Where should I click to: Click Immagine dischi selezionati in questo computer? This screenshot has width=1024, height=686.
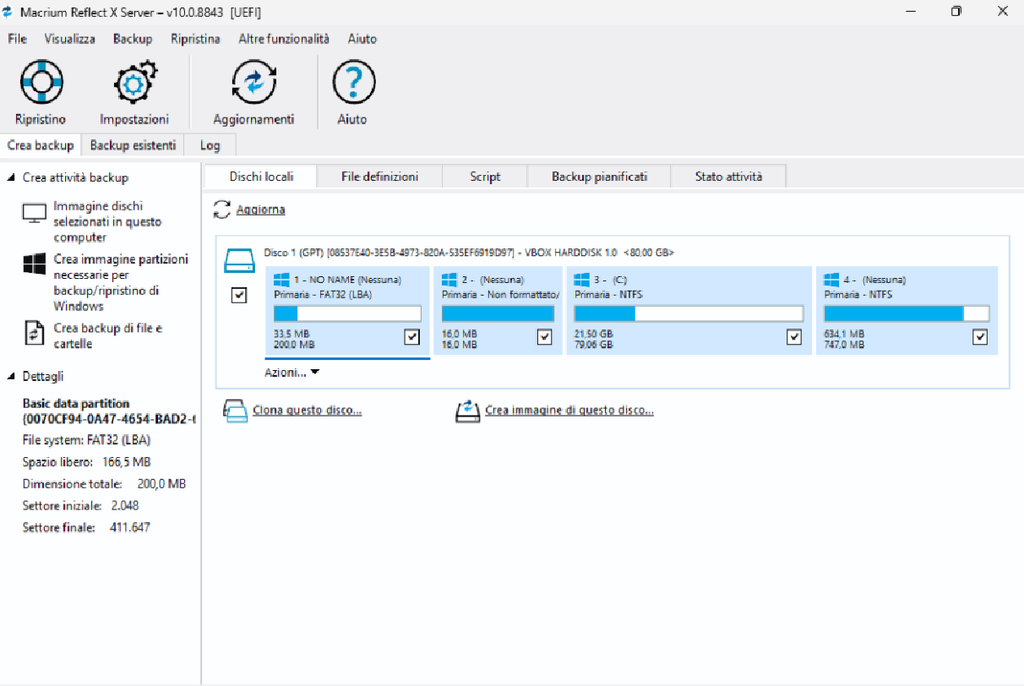(x=107, y=221)
